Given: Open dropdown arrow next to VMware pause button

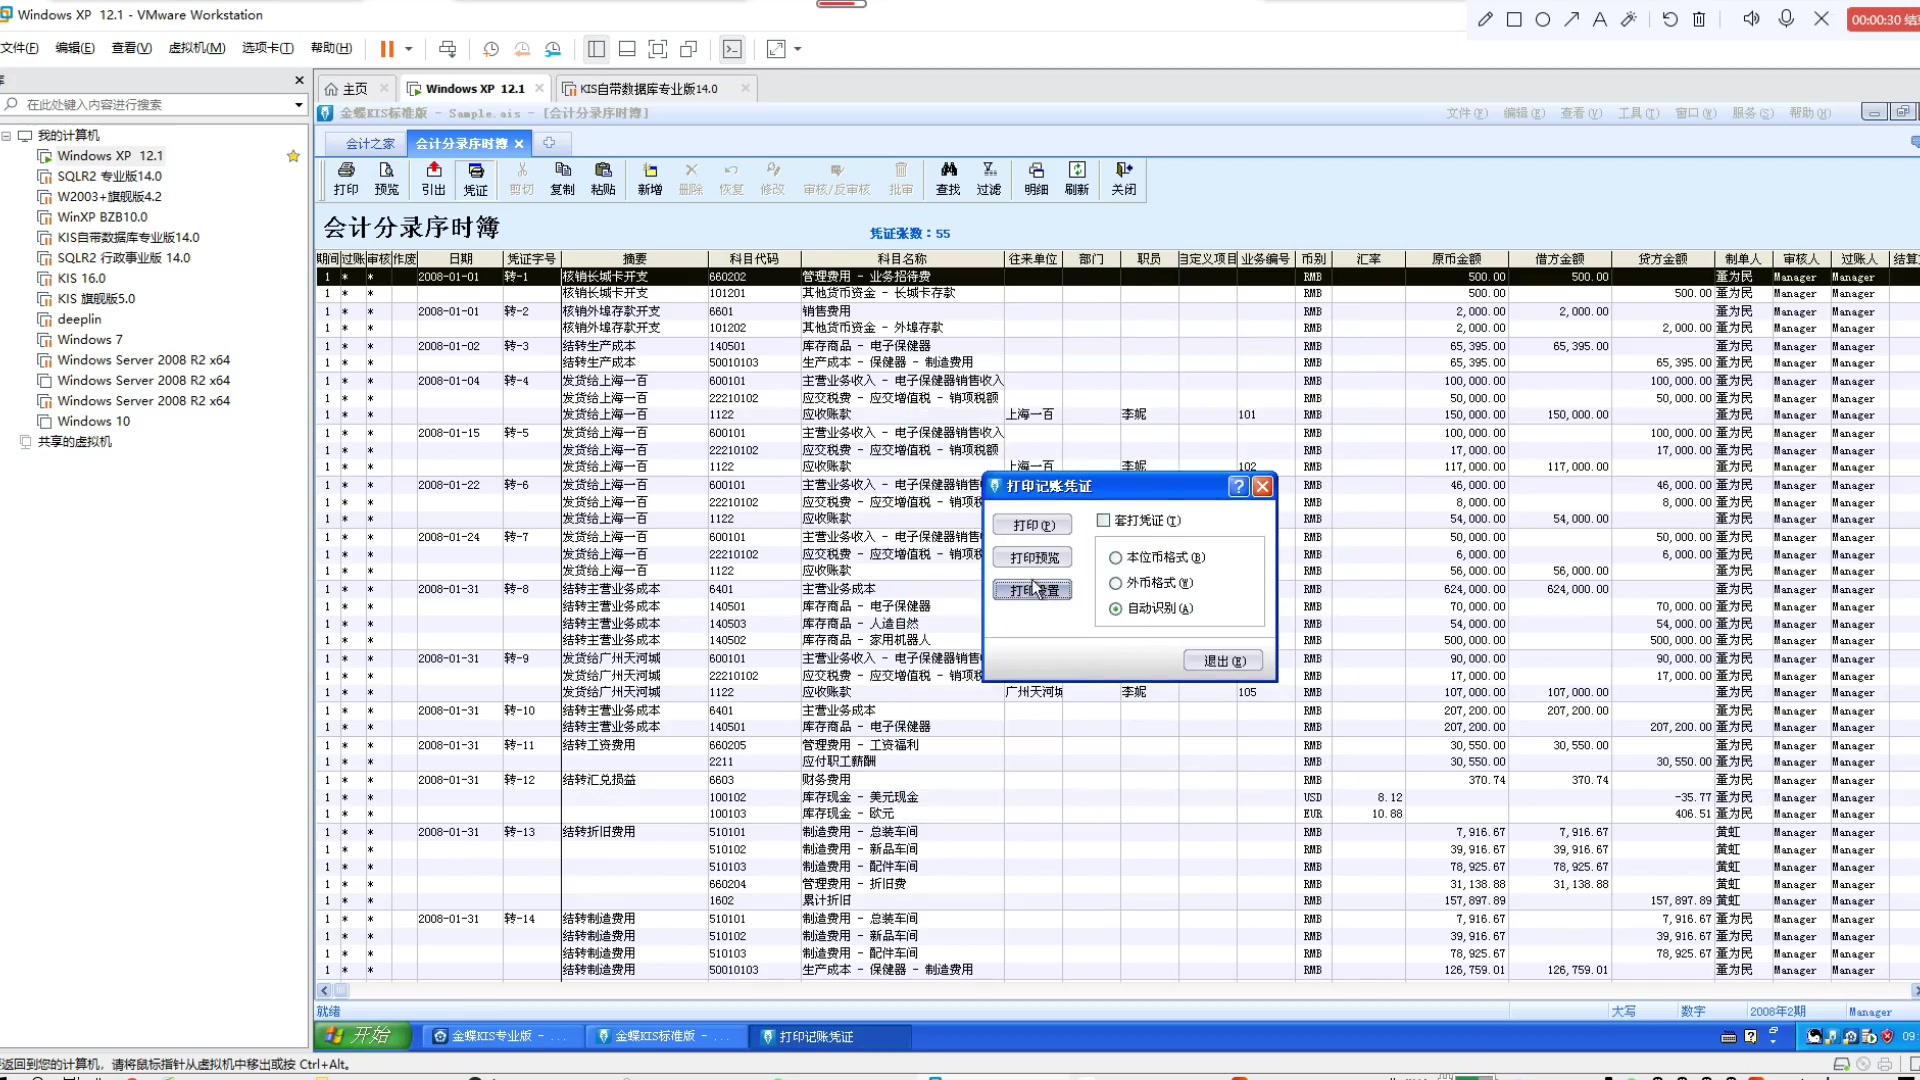Looking at the screenshot, I should 408,48.
